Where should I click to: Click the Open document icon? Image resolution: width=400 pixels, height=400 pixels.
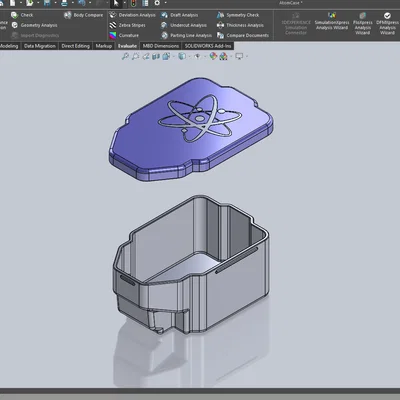[x=30, y=3]
